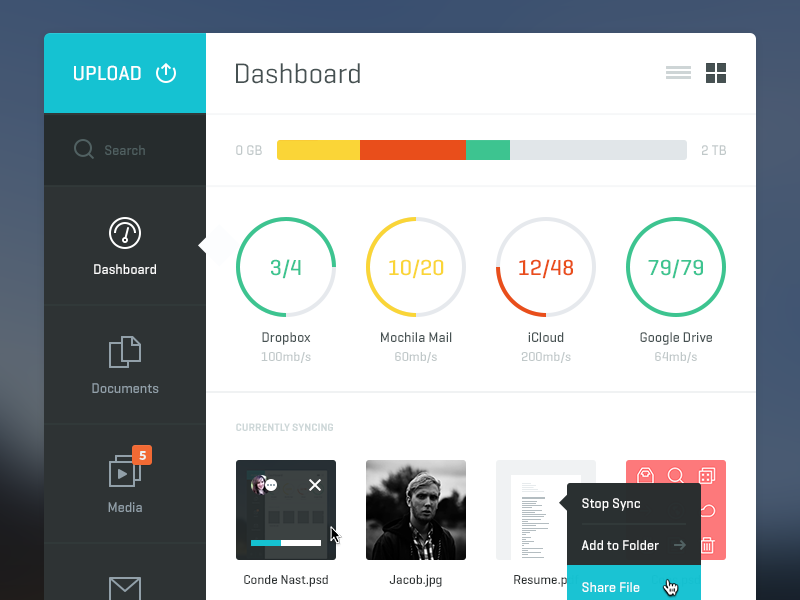This screenshot has height=600, width=800.
Task: Open the Conde Nast.psd thumbnail
Action: click(x=286, y=510)
